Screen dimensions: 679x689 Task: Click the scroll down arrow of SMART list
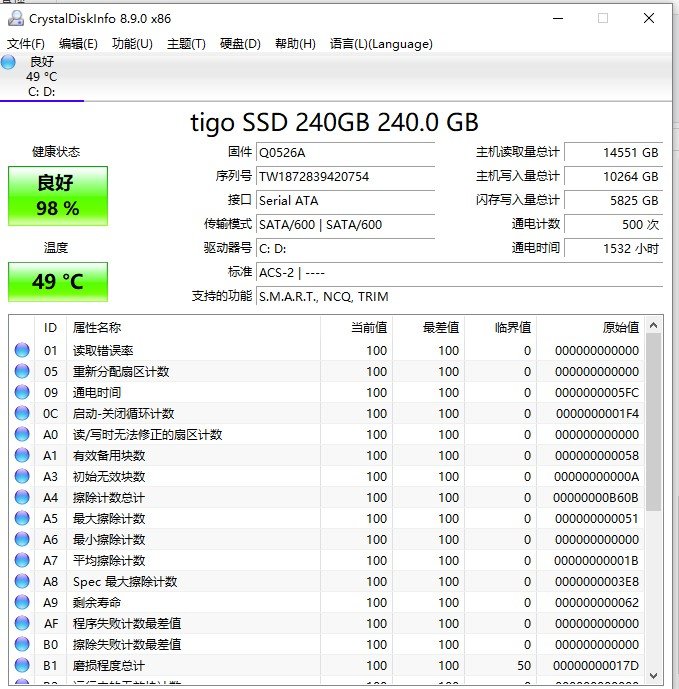(x=654, y=675)
